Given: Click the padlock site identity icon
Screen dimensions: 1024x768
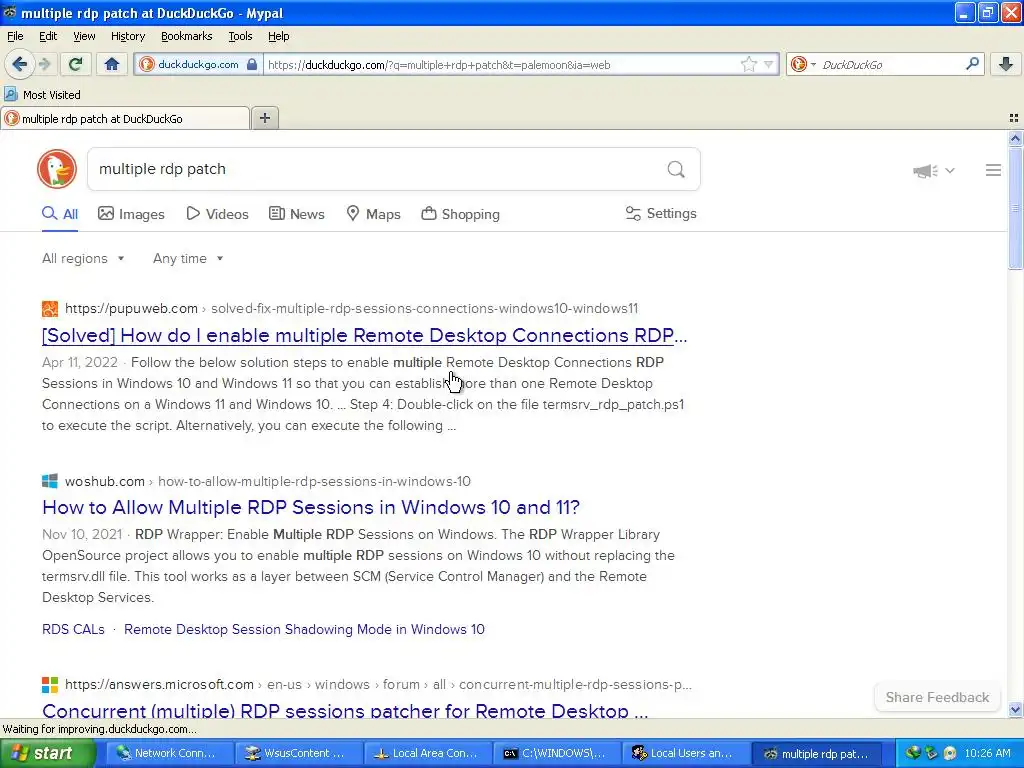Looking at the screenshot, I should coord(252,64).
